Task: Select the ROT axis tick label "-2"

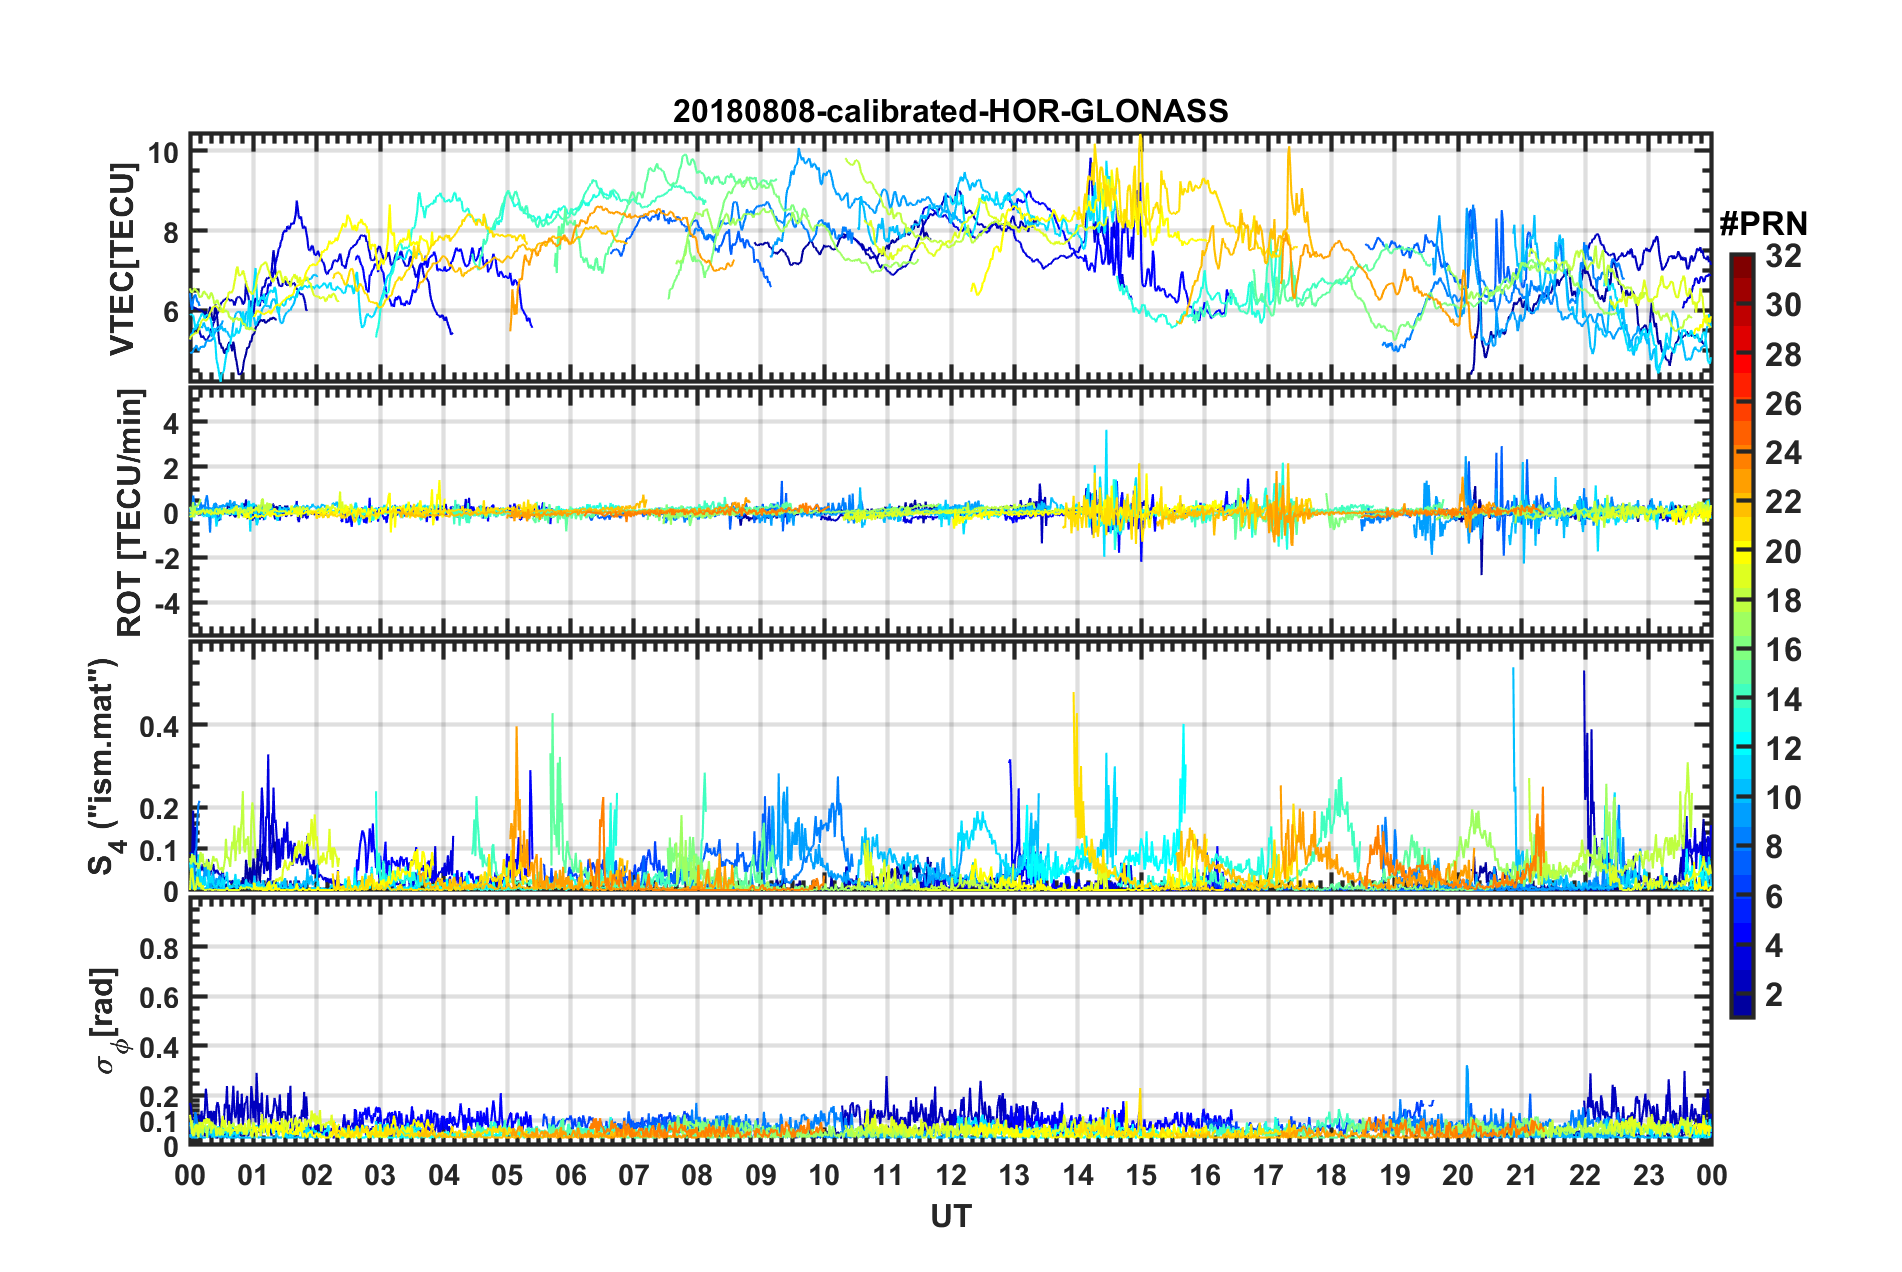Action: point(166,559)
